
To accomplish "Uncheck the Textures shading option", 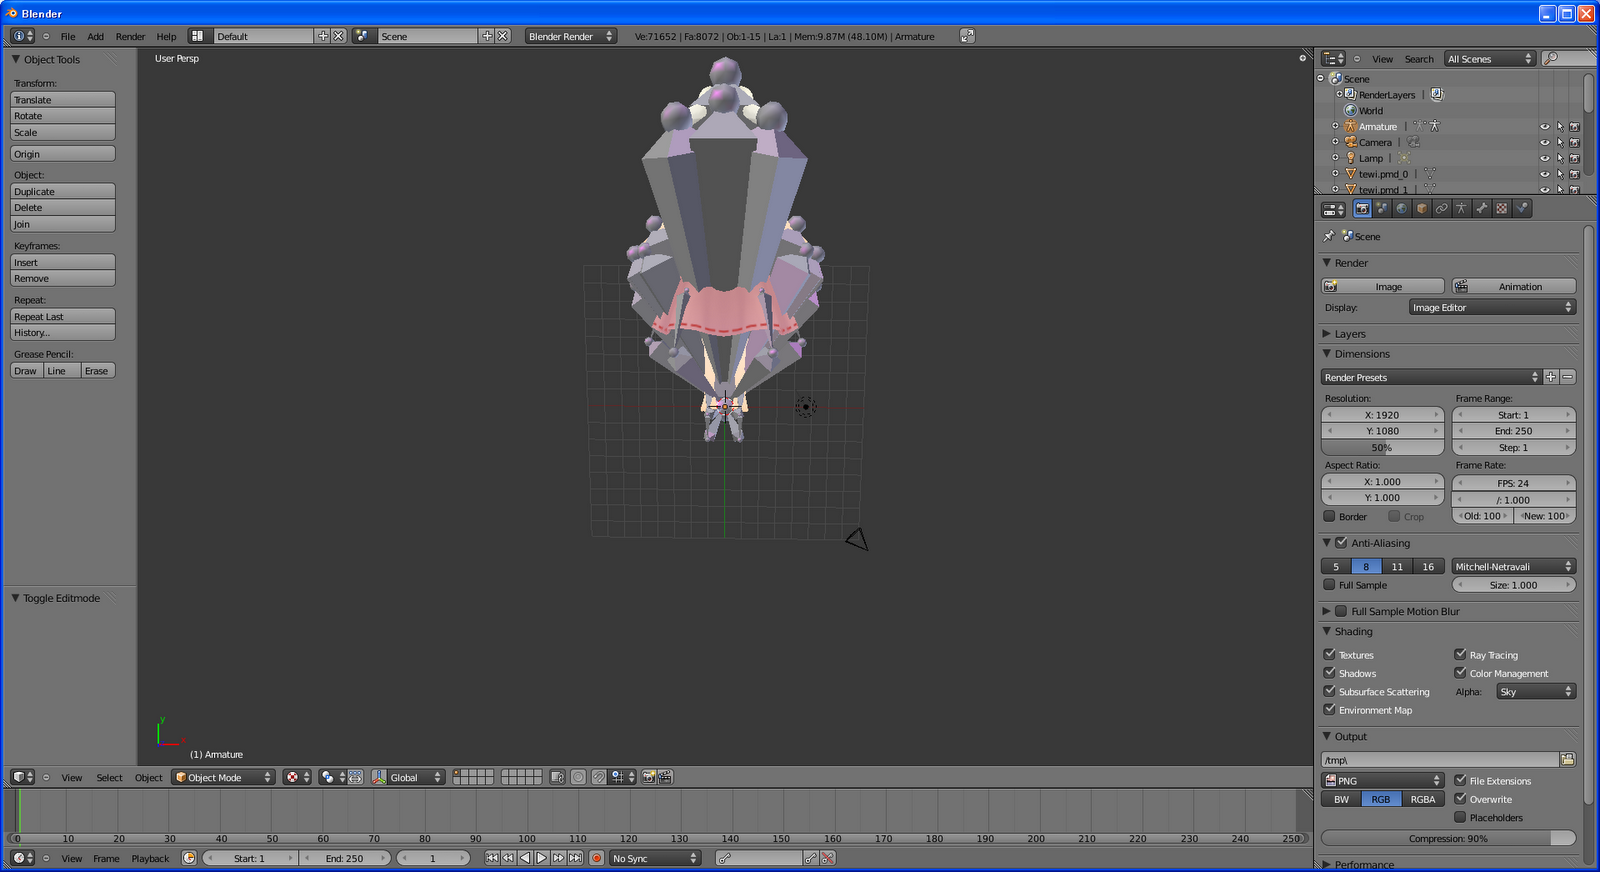I will click(x=1329, y=654).
